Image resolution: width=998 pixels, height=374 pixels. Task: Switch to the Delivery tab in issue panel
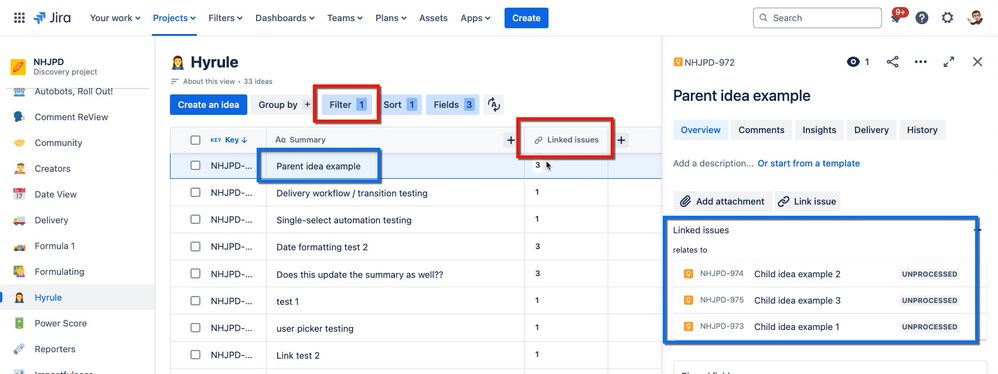pyautogui.click(x=871, y=130)
